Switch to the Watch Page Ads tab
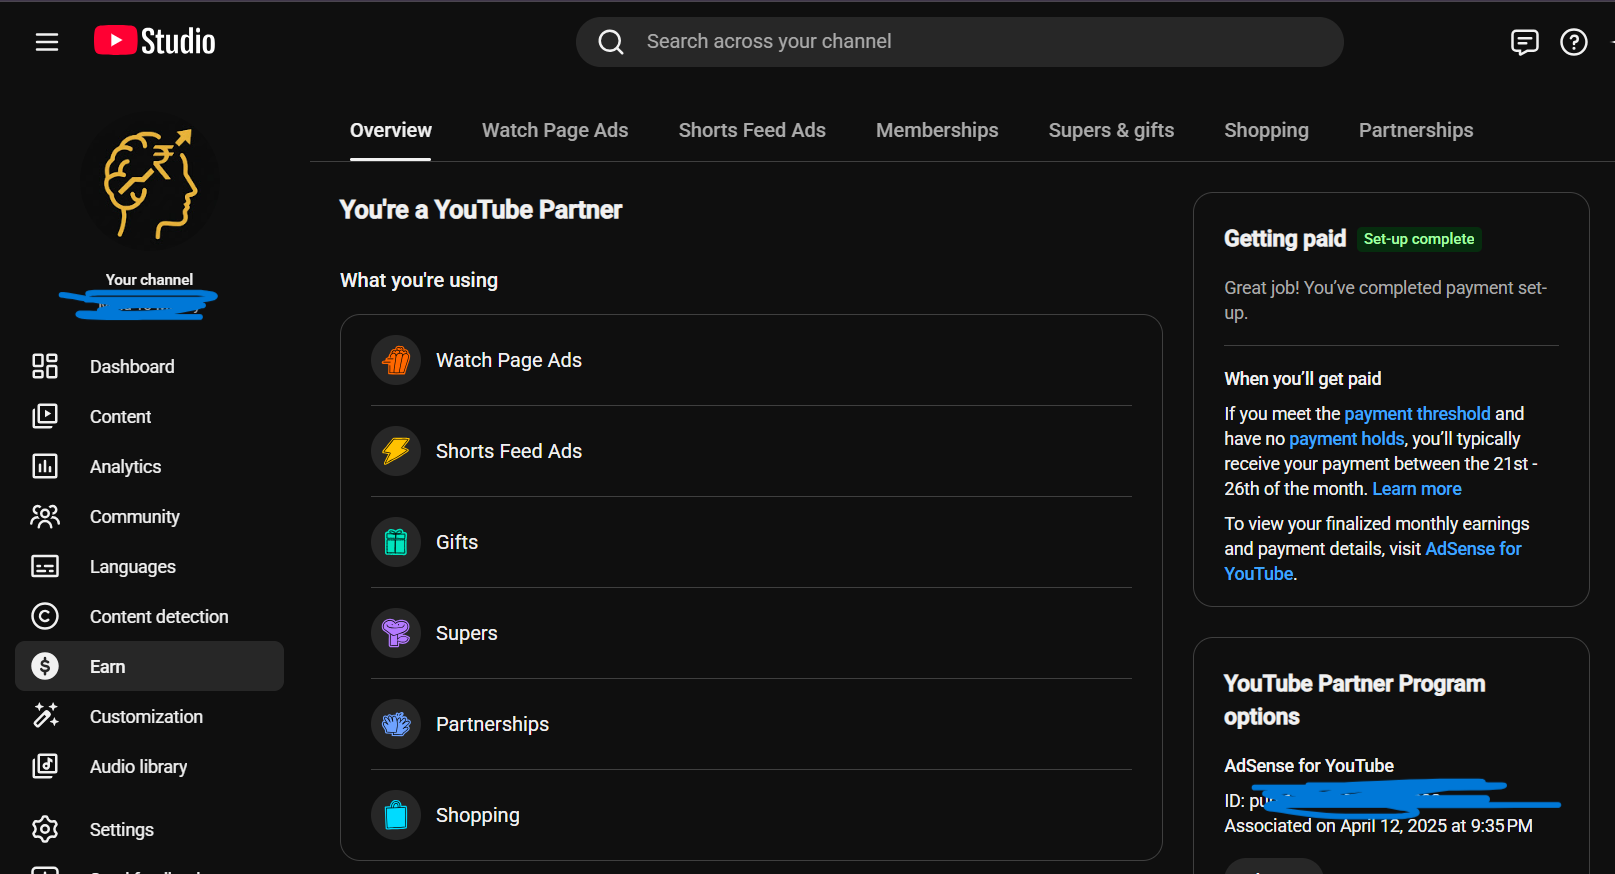 point(555,130)
